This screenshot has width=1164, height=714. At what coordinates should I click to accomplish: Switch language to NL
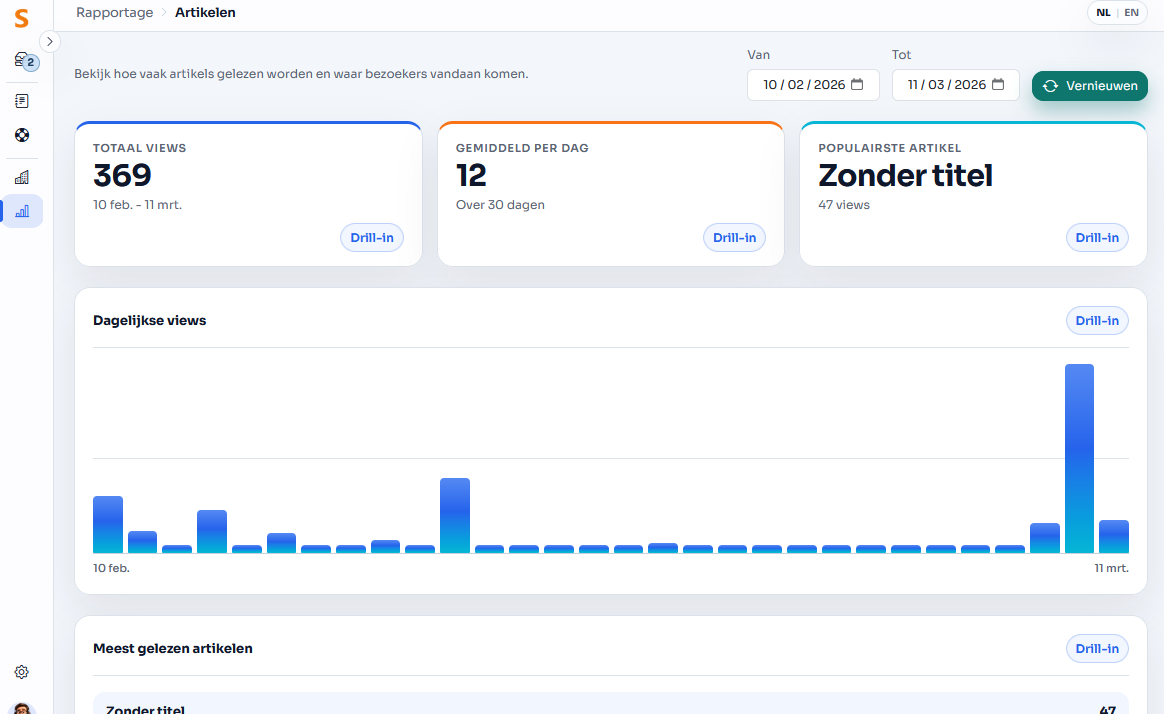pos(1103,13)
